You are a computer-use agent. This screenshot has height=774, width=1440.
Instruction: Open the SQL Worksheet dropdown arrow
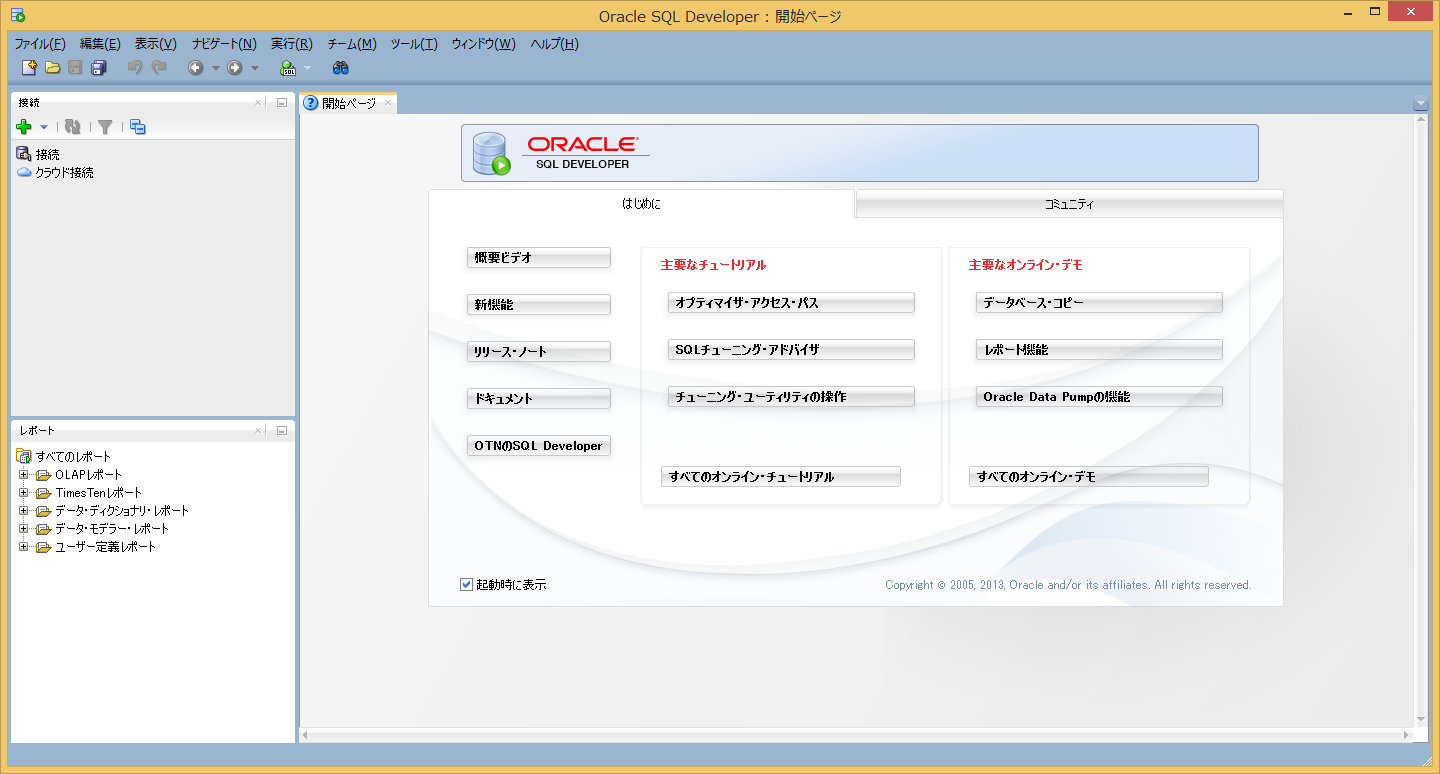click(307, 68)
